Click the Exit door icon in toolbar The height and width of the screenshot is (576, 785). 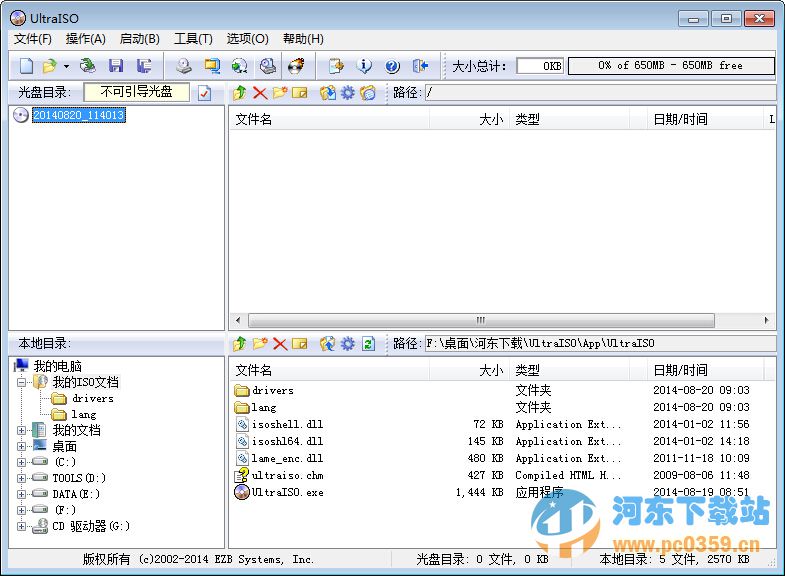click(420, 66)
